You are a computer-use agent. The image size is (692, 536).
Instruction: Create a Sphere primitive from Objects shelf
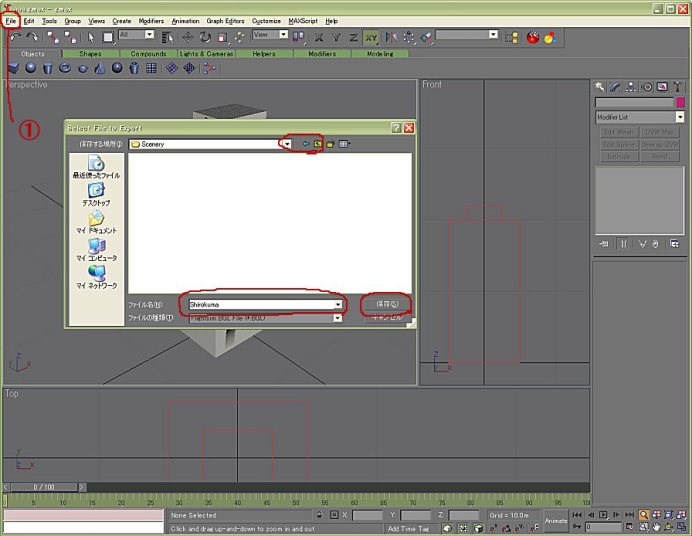click(x=30, y=67)
